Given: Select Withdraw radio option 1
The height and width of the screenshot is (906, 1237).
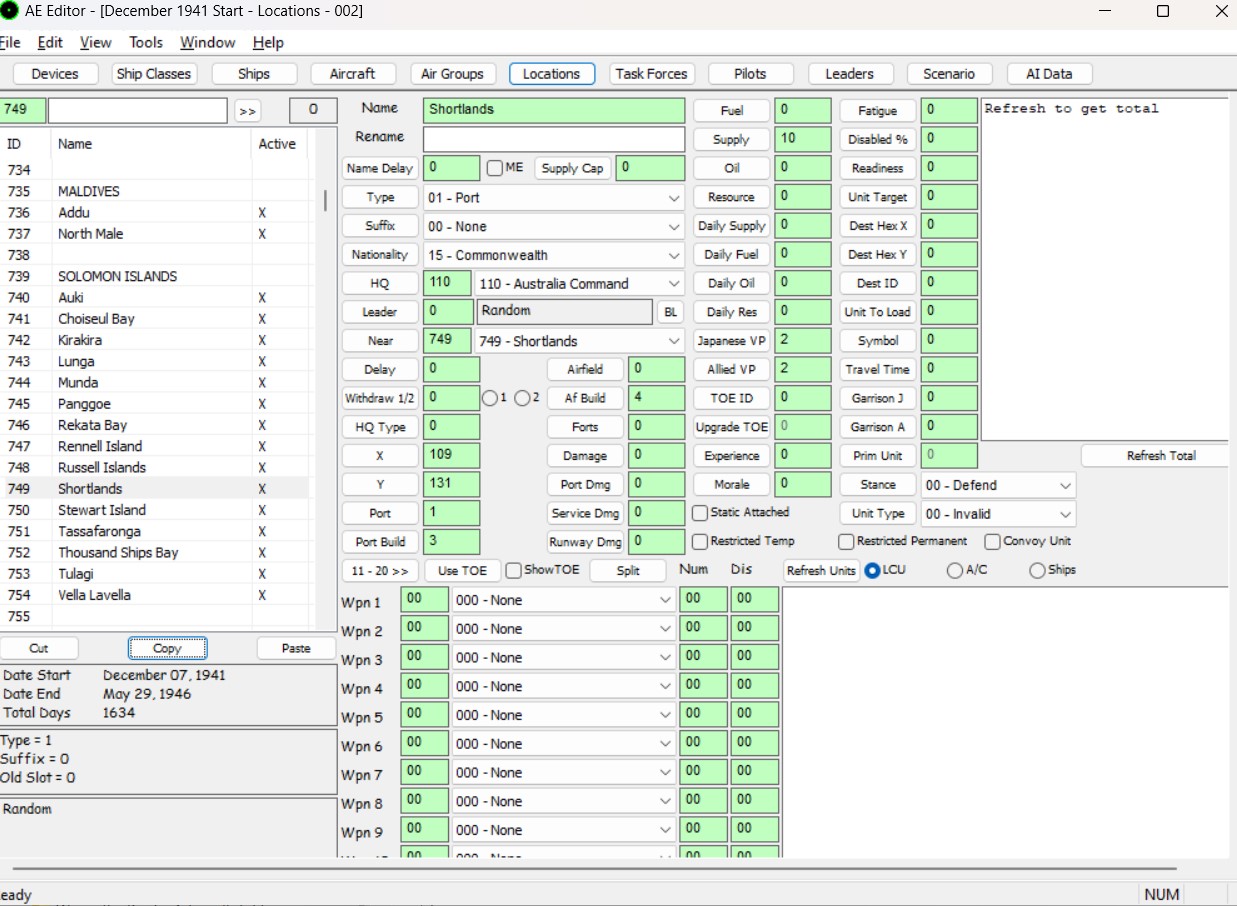Looking at the screenshot, I should [490, 398].
